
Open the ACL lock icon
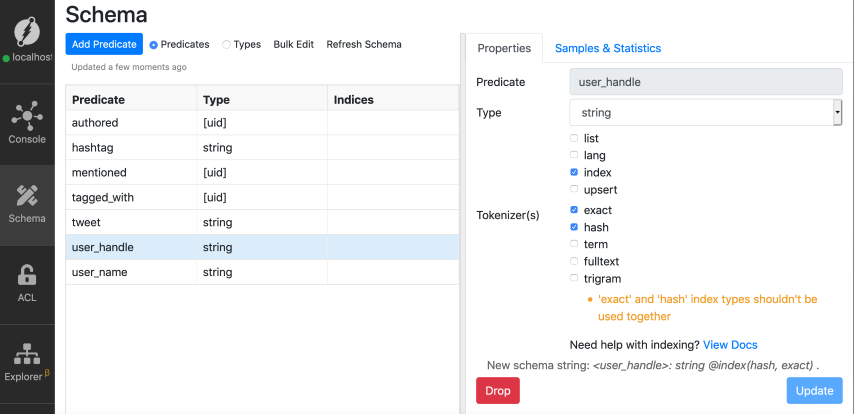pyautogui.click(x=27, y=275)
